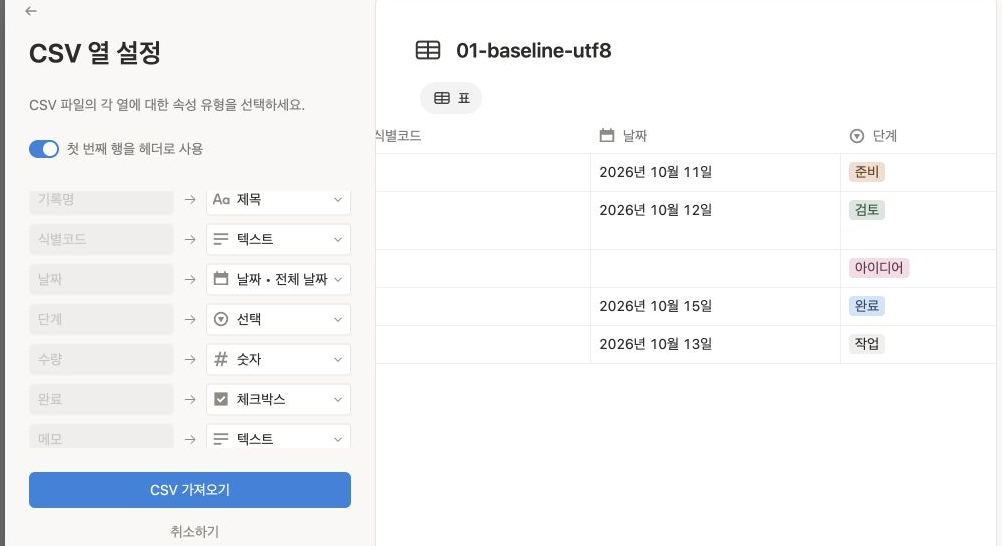Click the 식별코드 column header in table
This screenshot has width=1002, height=546.
pyautogui.click(x=482, y=136)
